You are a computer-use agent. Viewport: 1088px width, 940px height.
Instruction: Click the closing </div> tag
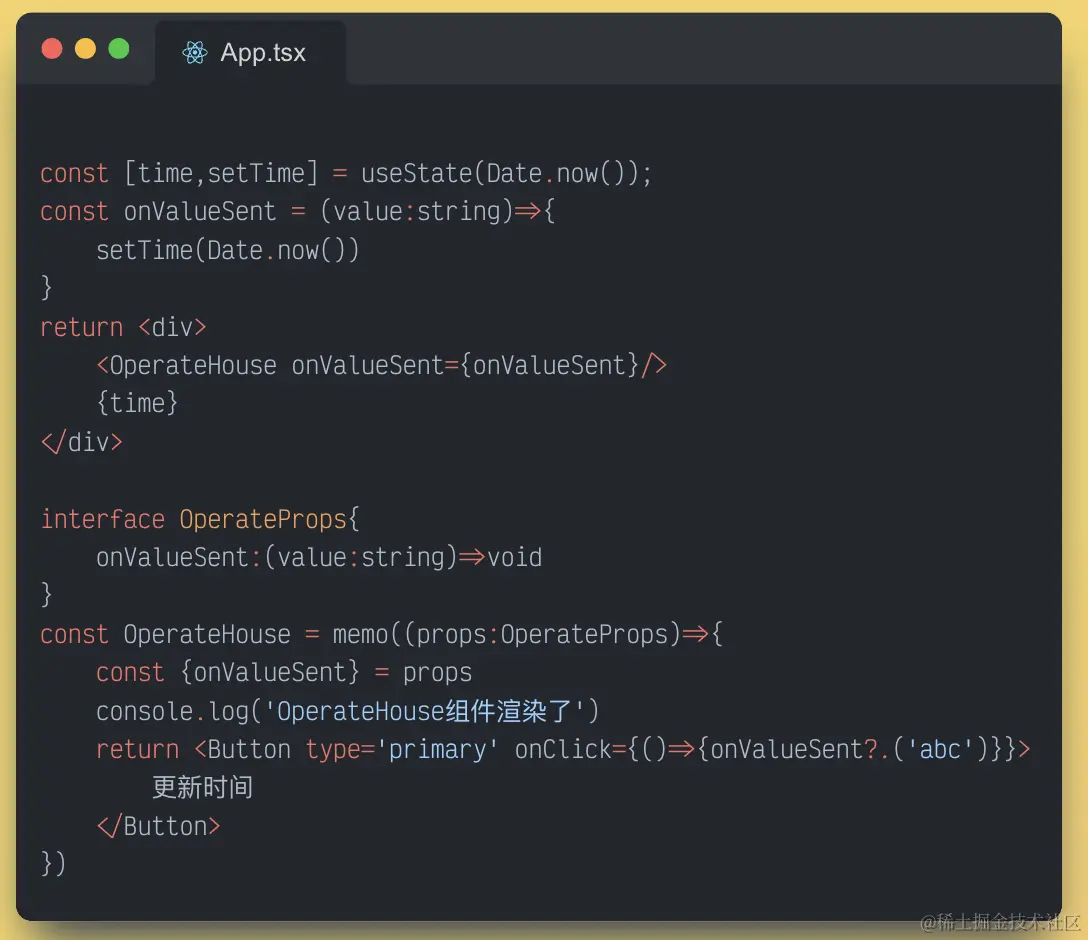coord(82,442)
